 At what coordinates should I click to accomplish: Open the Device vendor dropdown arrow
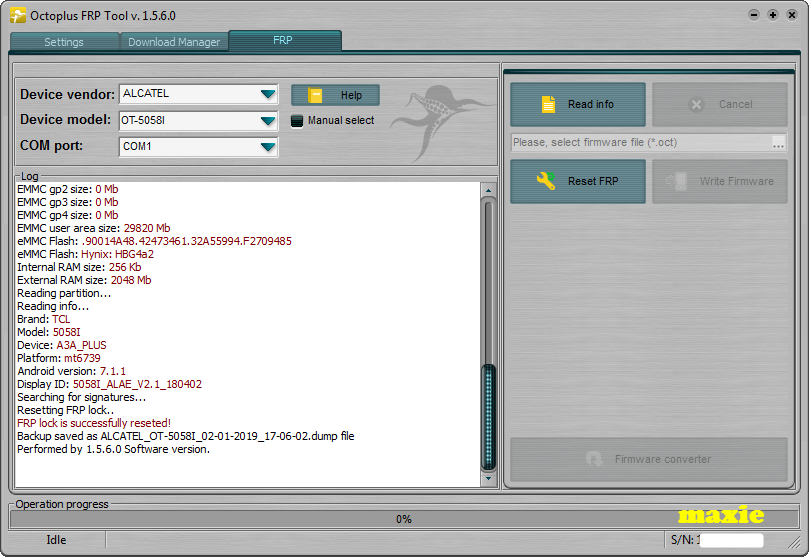(268, 94)
